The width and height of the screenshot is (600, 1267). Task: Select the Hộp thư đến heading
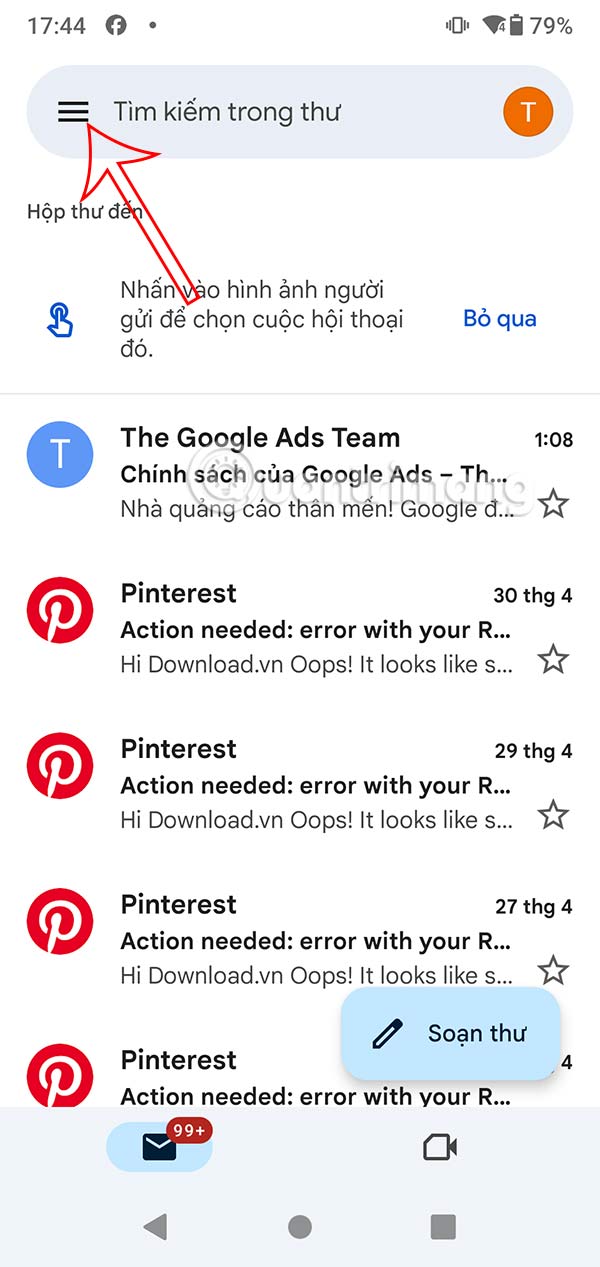pos(83,211)
